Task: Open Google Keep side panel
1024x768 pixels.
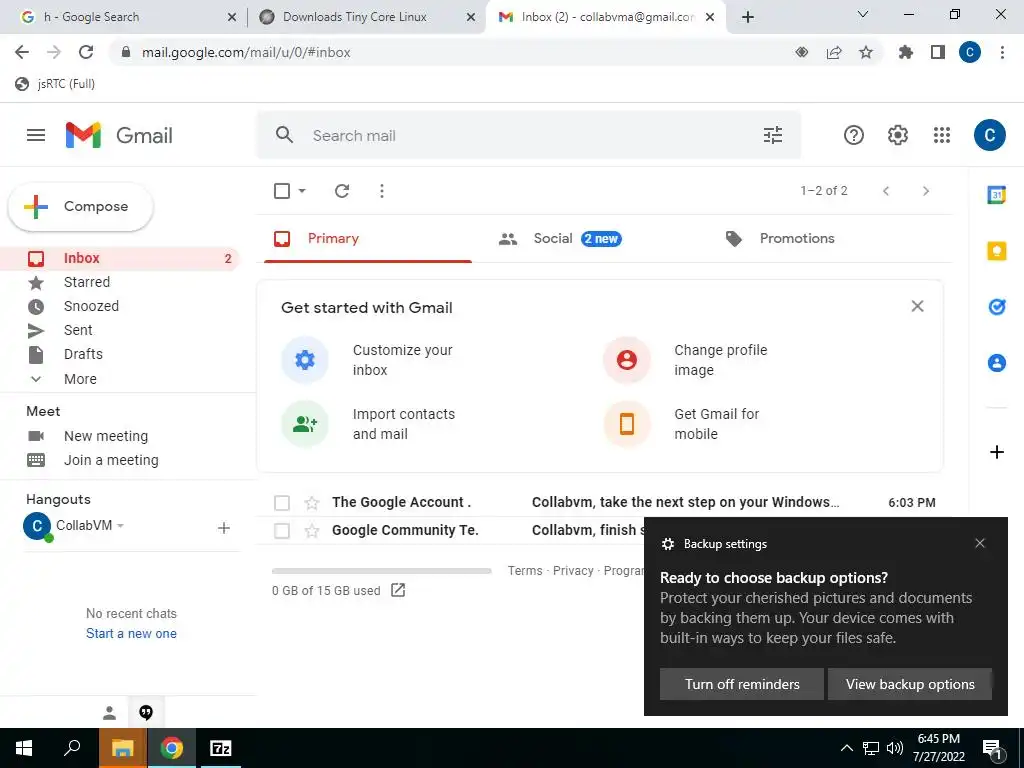Action: (x=997, y=251)
